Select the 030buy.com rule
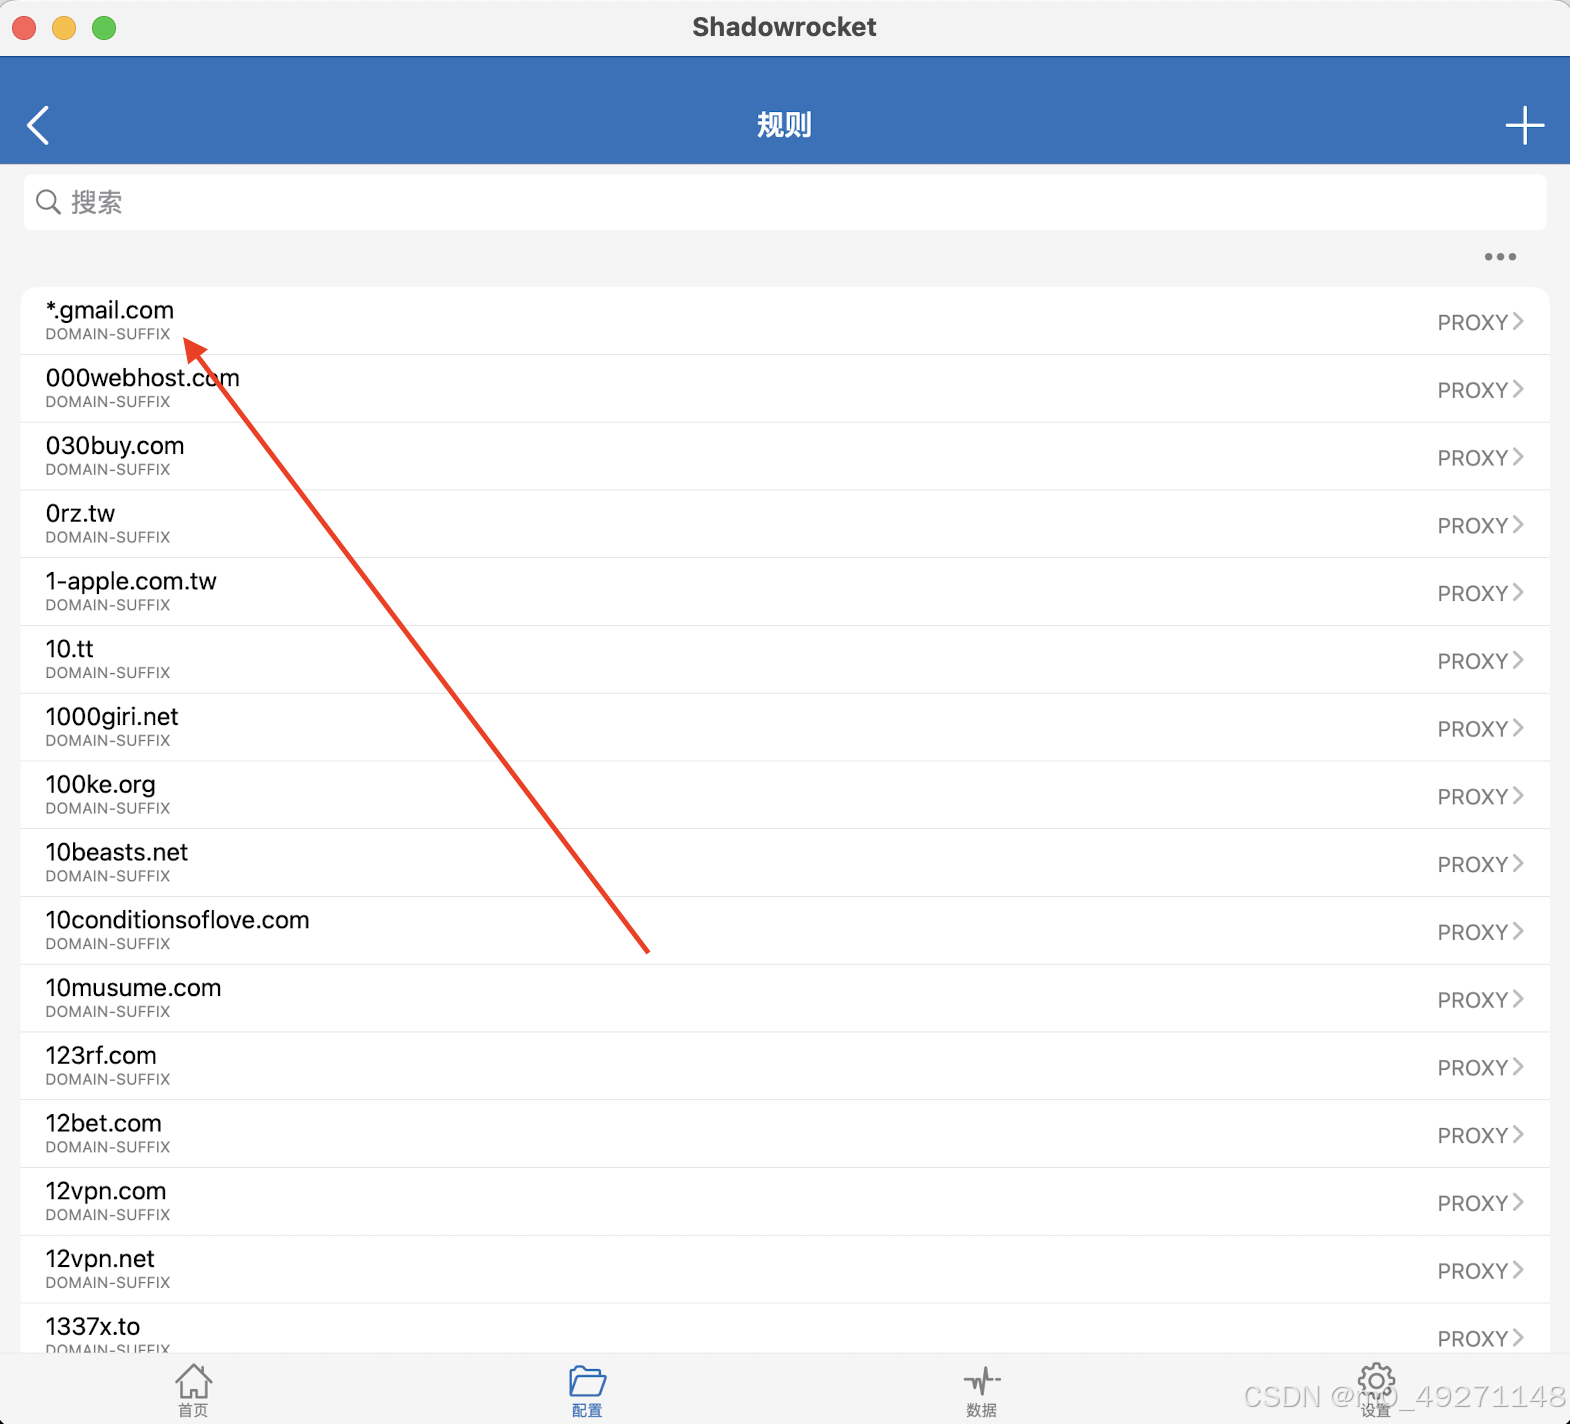 (785, 457)
